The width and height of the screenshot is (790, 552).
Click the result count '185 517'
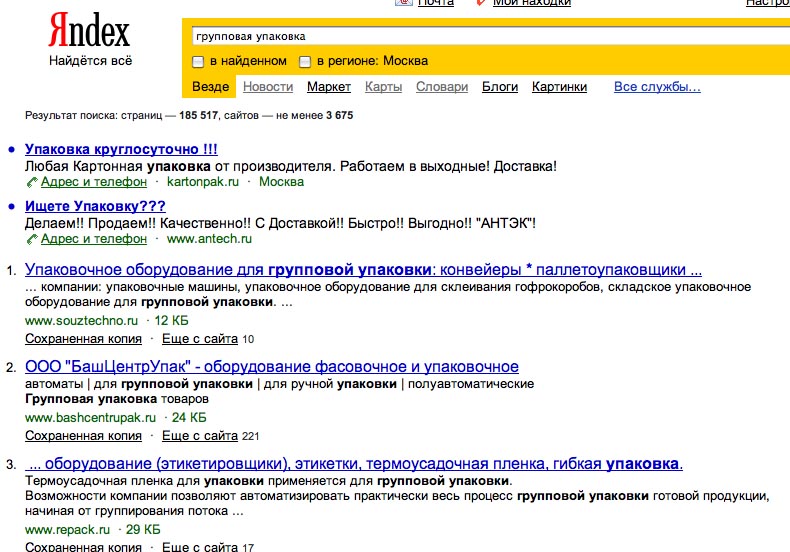(199, 115)
